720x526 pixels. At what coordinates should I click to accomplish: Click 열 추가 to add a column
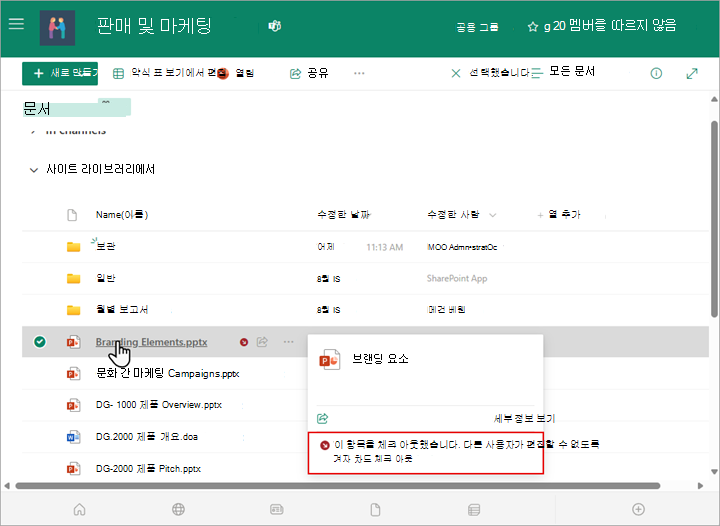click(559, 214)
